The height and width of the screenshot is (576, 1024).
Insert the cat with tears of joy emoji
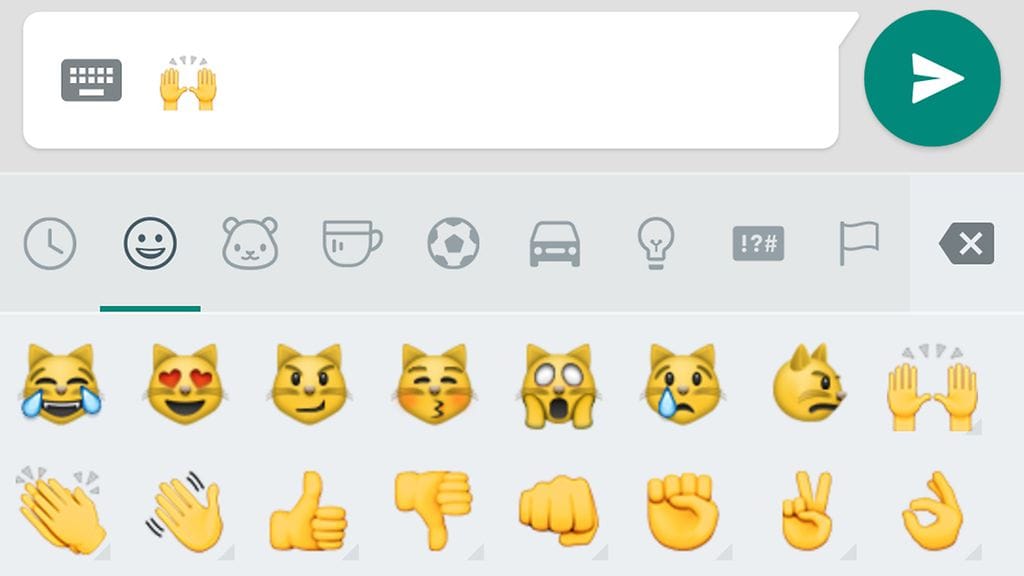pos(61,384)
